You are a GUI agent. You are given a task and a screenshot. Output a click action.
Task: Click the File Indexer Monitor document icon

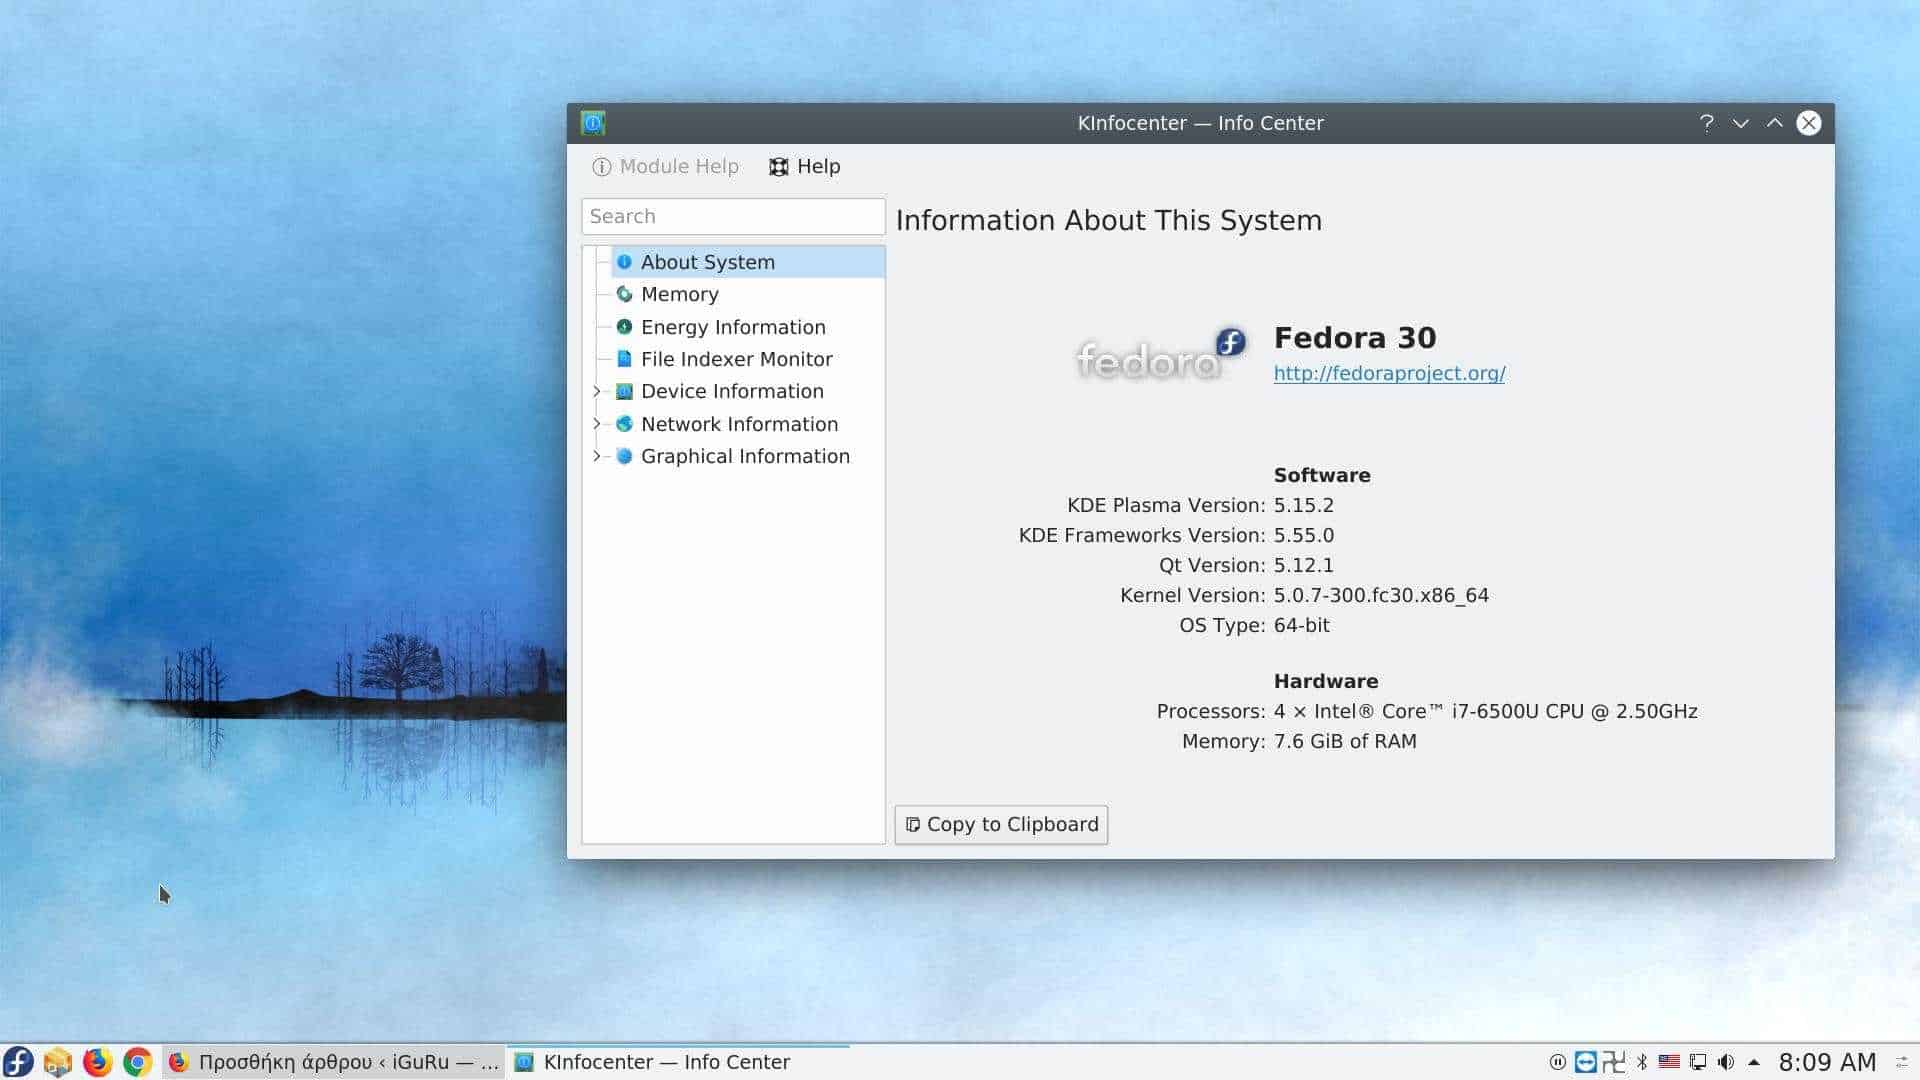[x=624, y=359]
